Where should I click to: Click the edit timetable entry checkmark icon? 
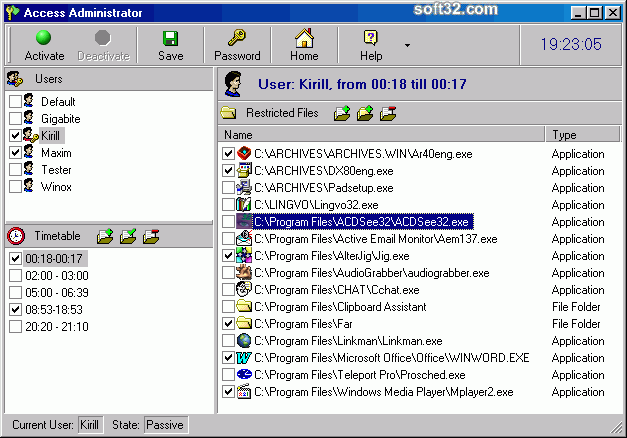128,236
